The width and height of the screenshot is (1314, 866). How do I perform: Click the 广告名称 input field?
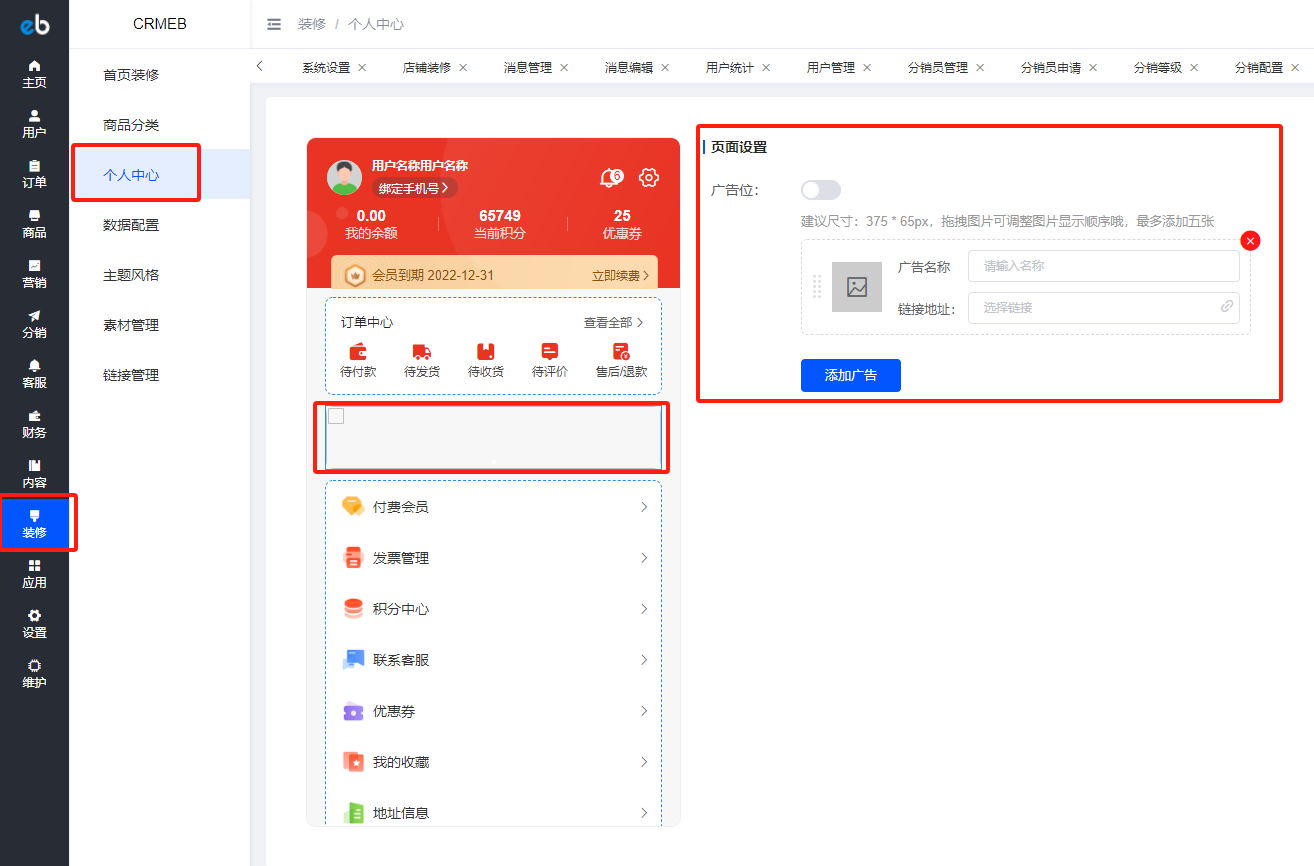click(x=1104, y=266)
